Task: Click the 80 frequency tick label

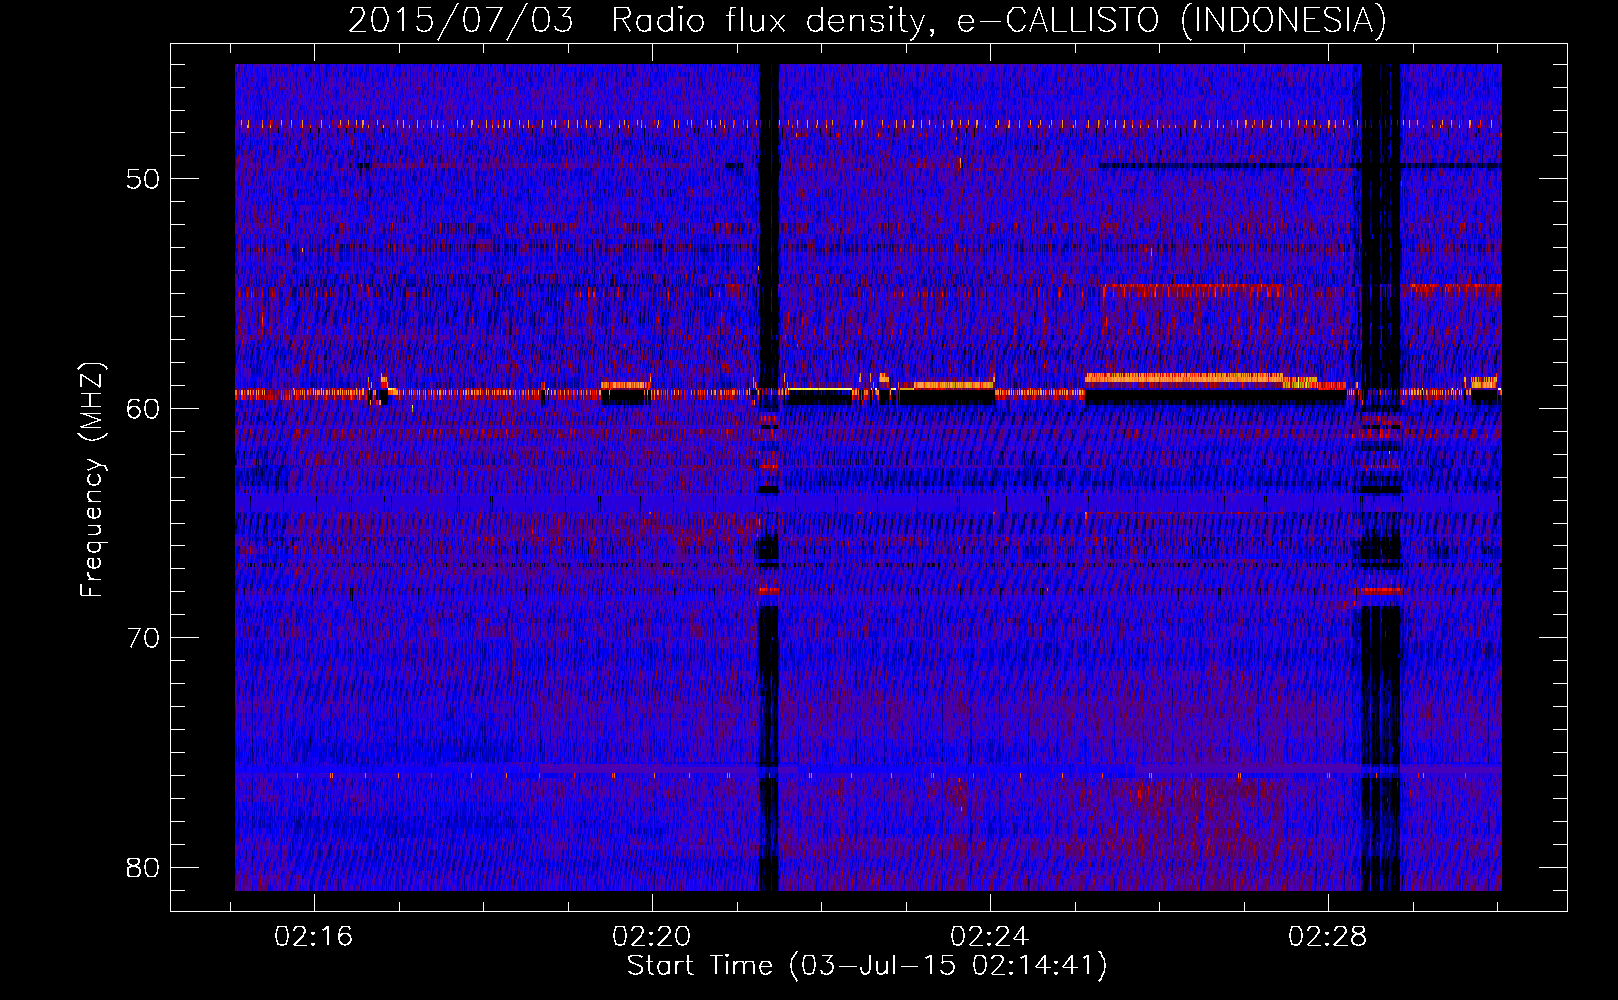Action: coord(143,867)
